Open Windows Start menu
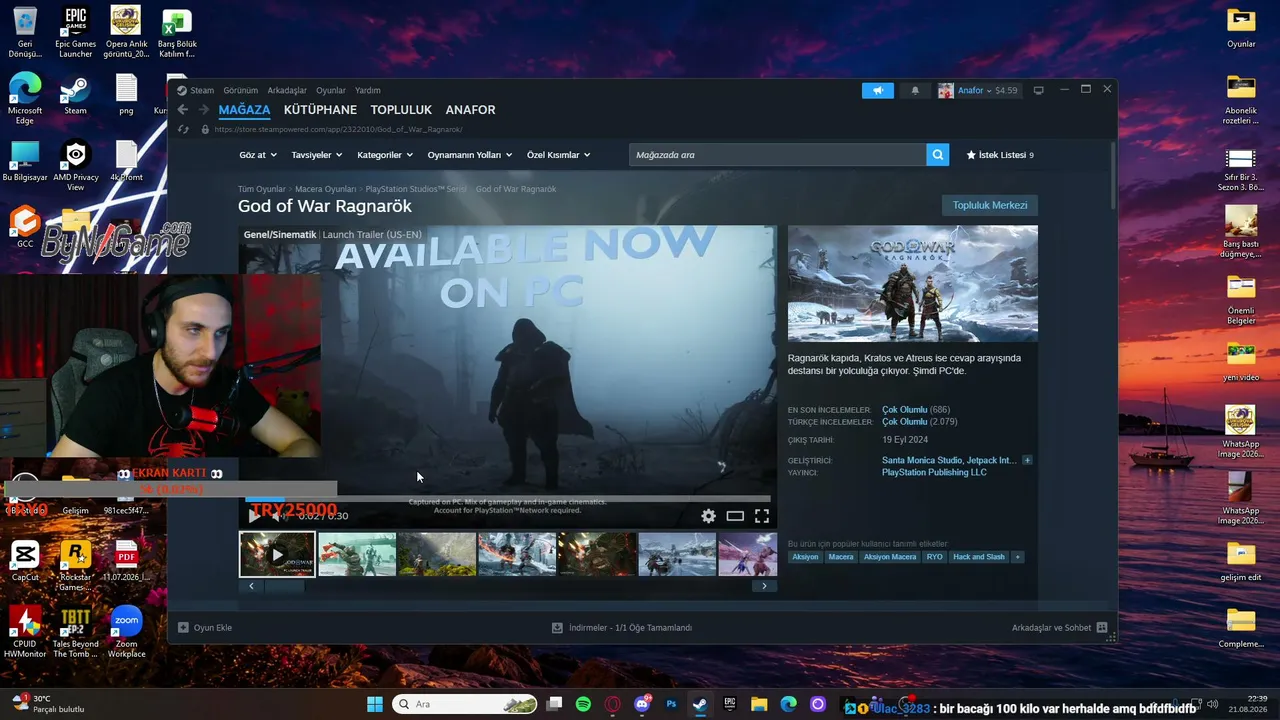The width and height of the screenshot is (1280, 720). click(x=374, y=704)
